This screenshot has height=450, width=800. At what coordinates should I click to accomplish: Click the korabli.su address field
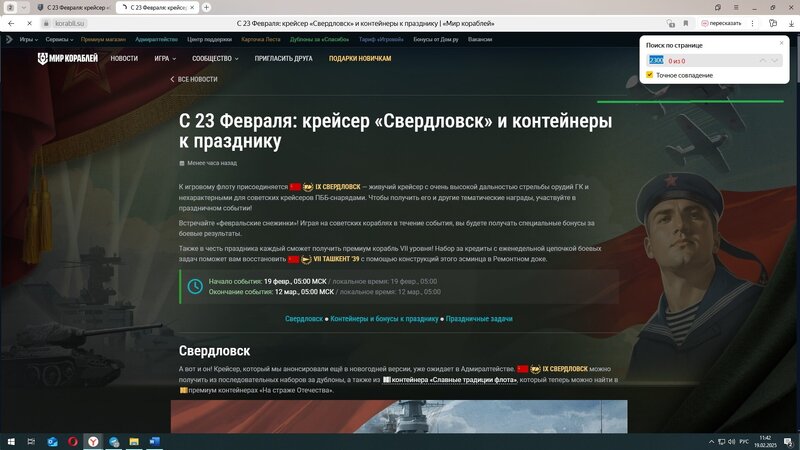tap(70, 23)
